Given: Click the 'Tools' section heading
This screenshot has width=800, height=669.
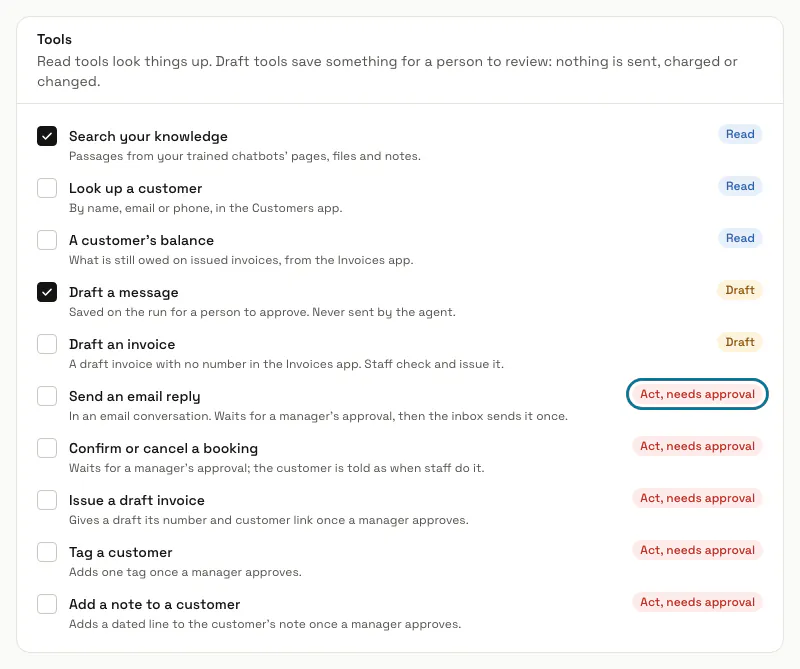Looking at the screenshot, I should tap(55, 39).
